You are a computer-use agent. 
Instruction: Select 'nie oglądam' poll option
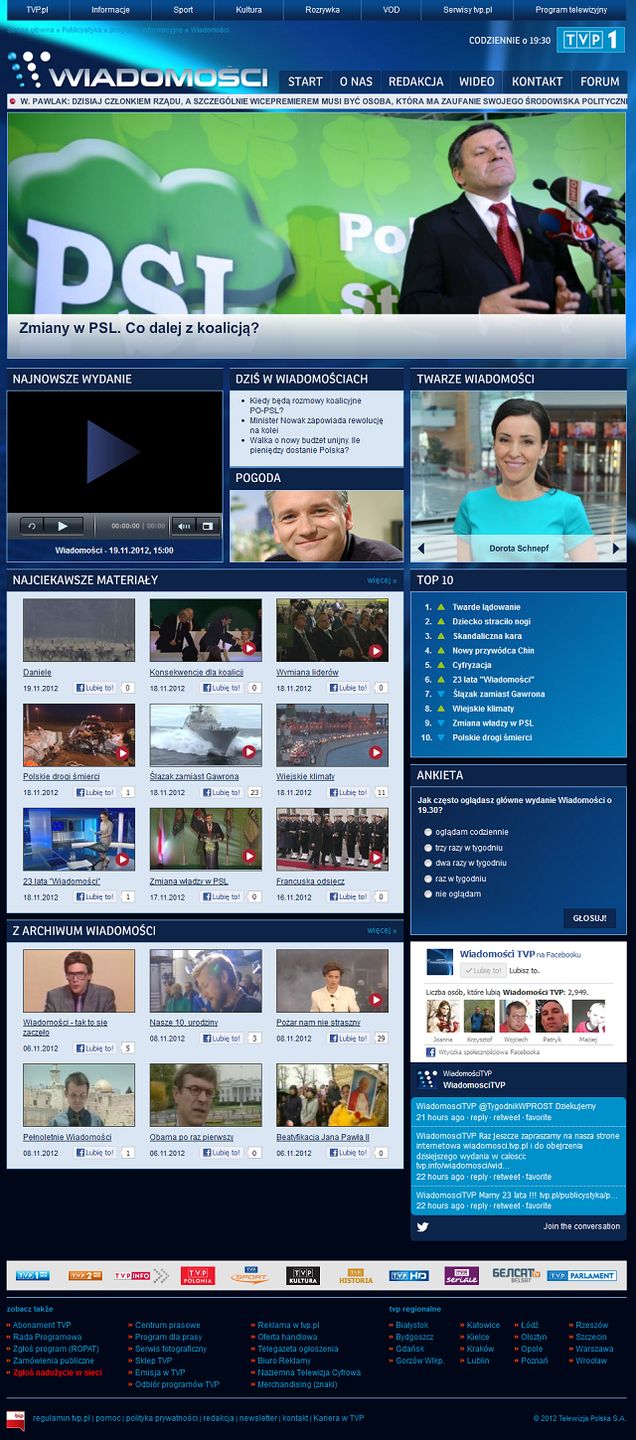pos(428,894)
